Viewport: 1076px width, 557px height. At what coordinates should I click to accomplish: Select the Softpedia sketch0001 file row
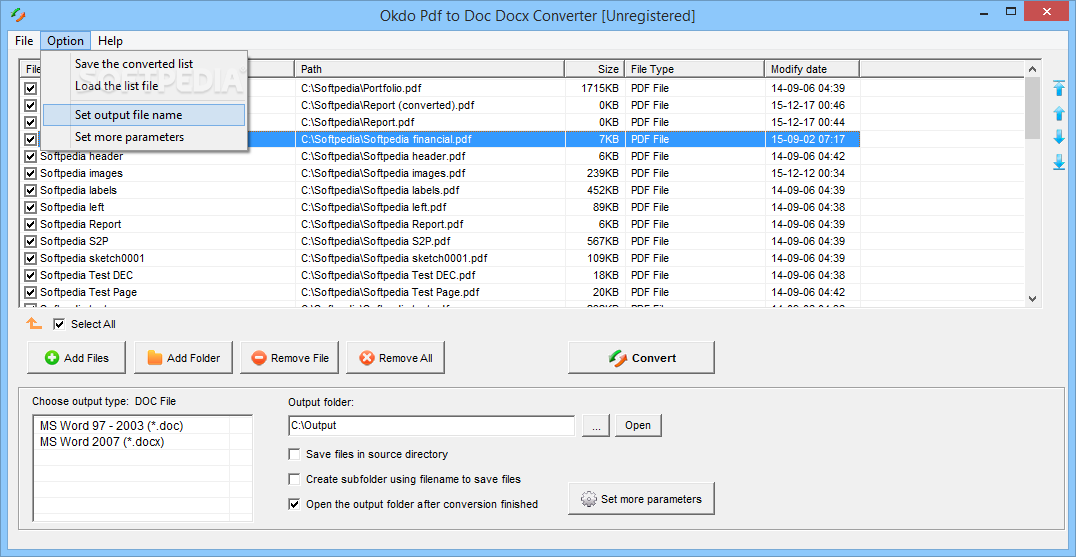pyautogui.click(x=442, y=259)
